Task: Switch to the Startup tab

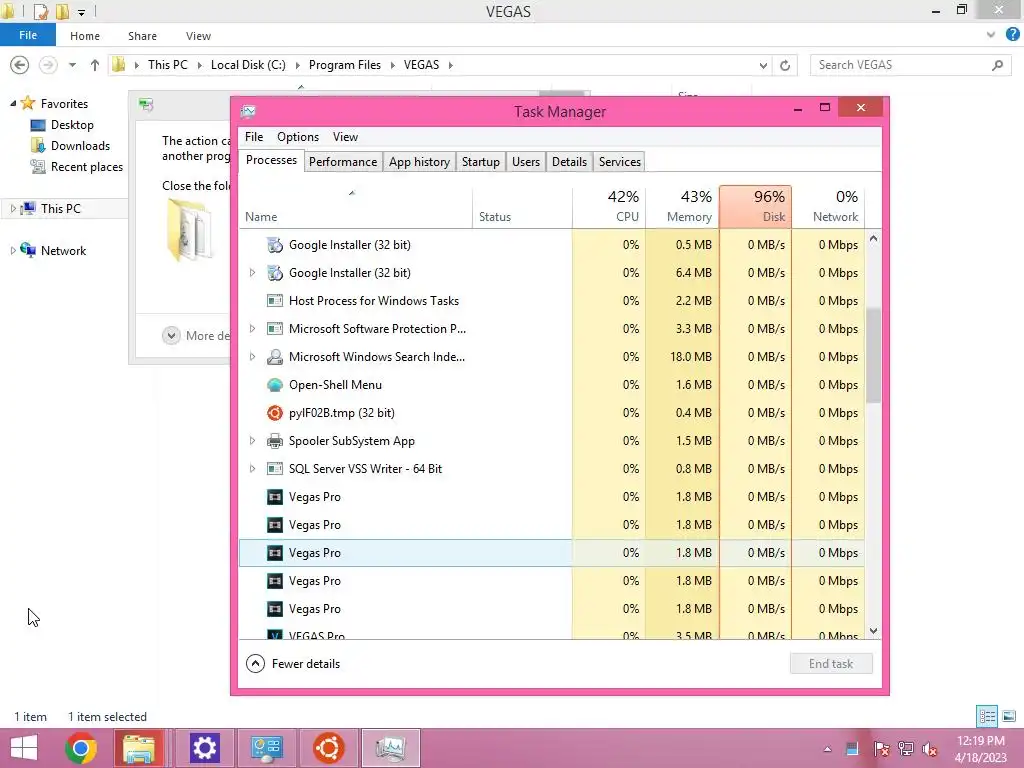Action: pos(481,162)
